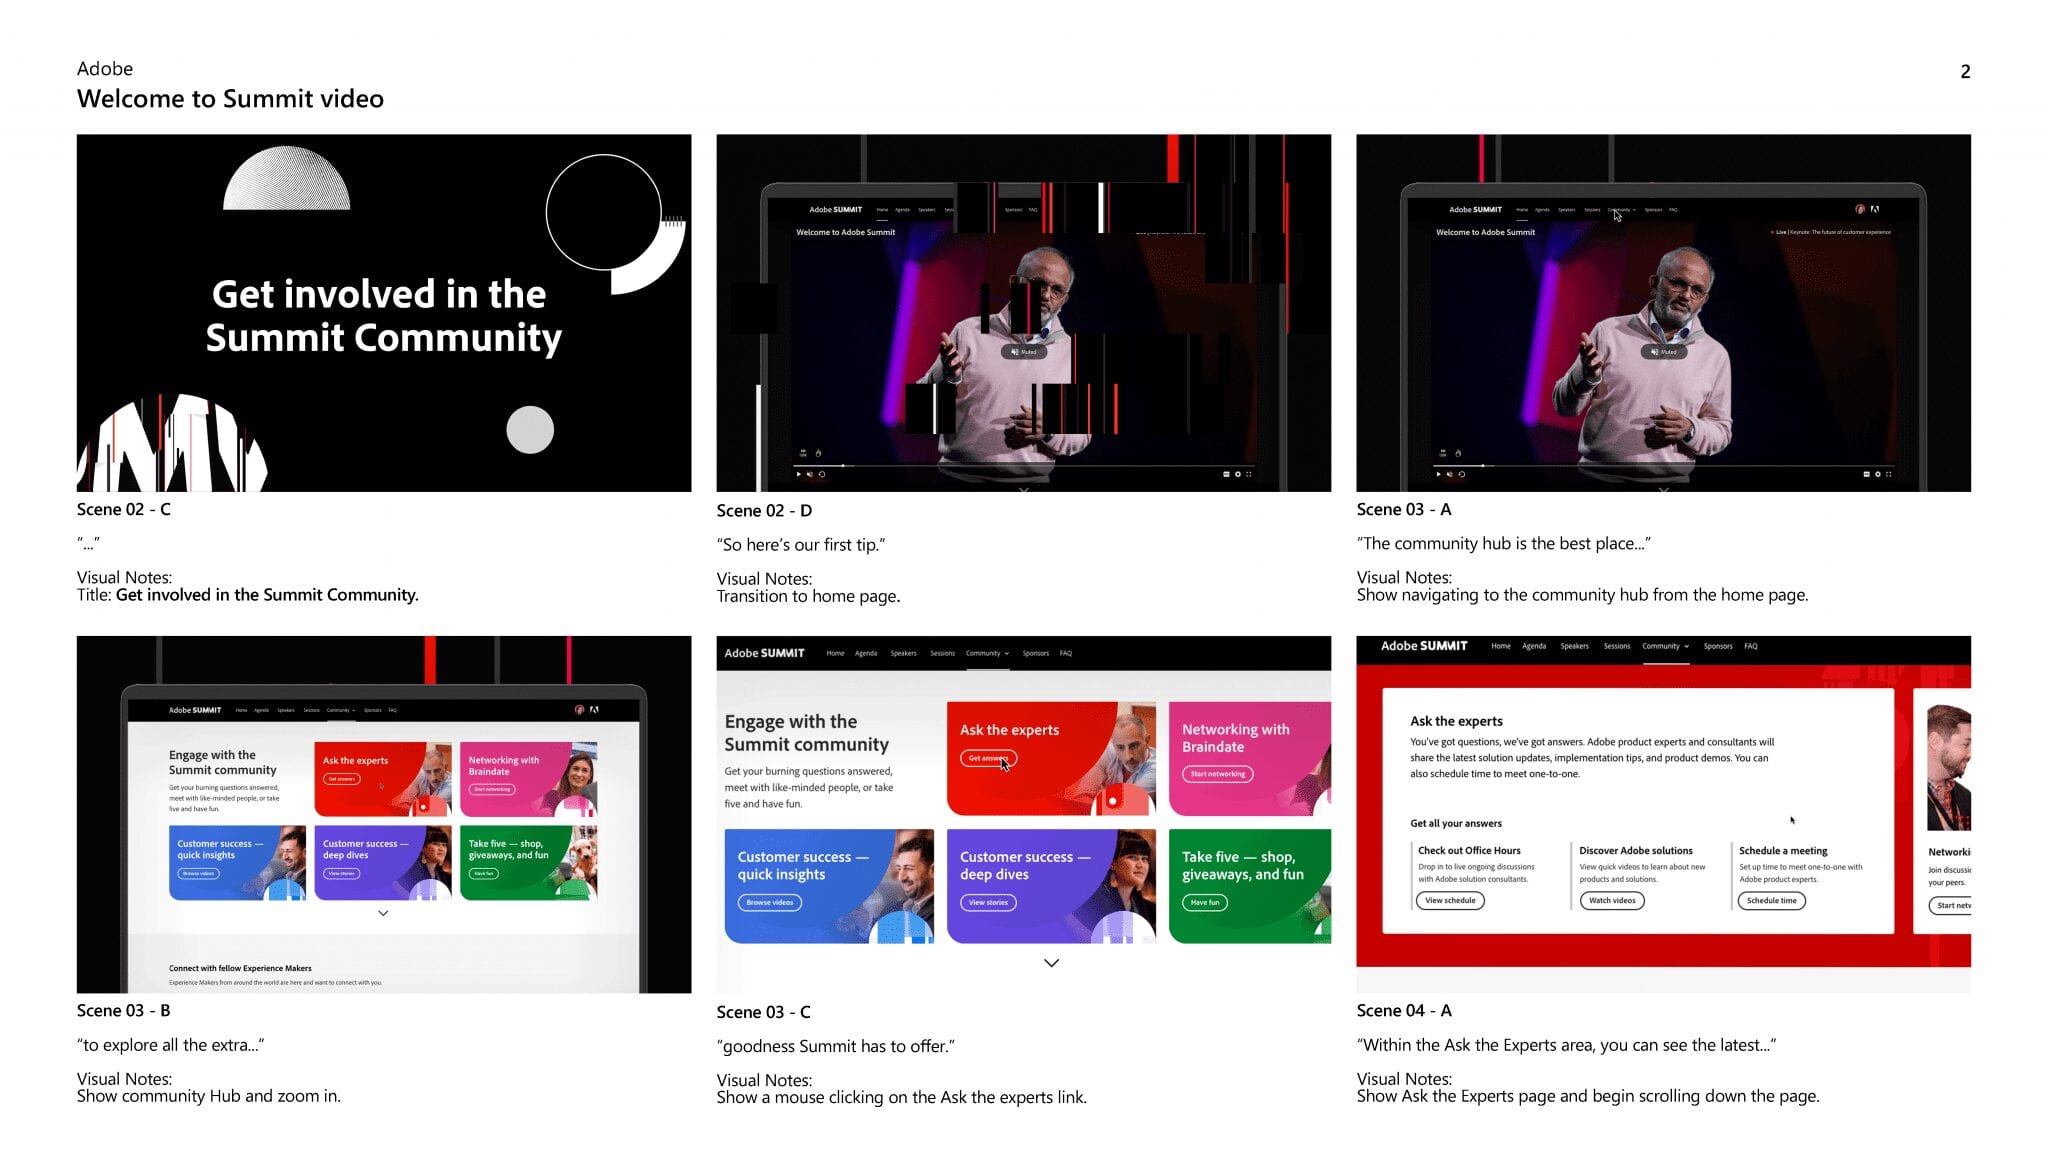Click View stories in Scene 03-C

pos(988,902)
